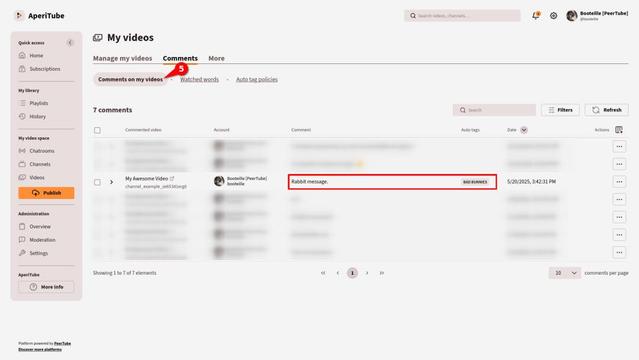Screen dimensions: 639x360
Task: Open actions menu for the Rabbit message row
Action: 619,182
